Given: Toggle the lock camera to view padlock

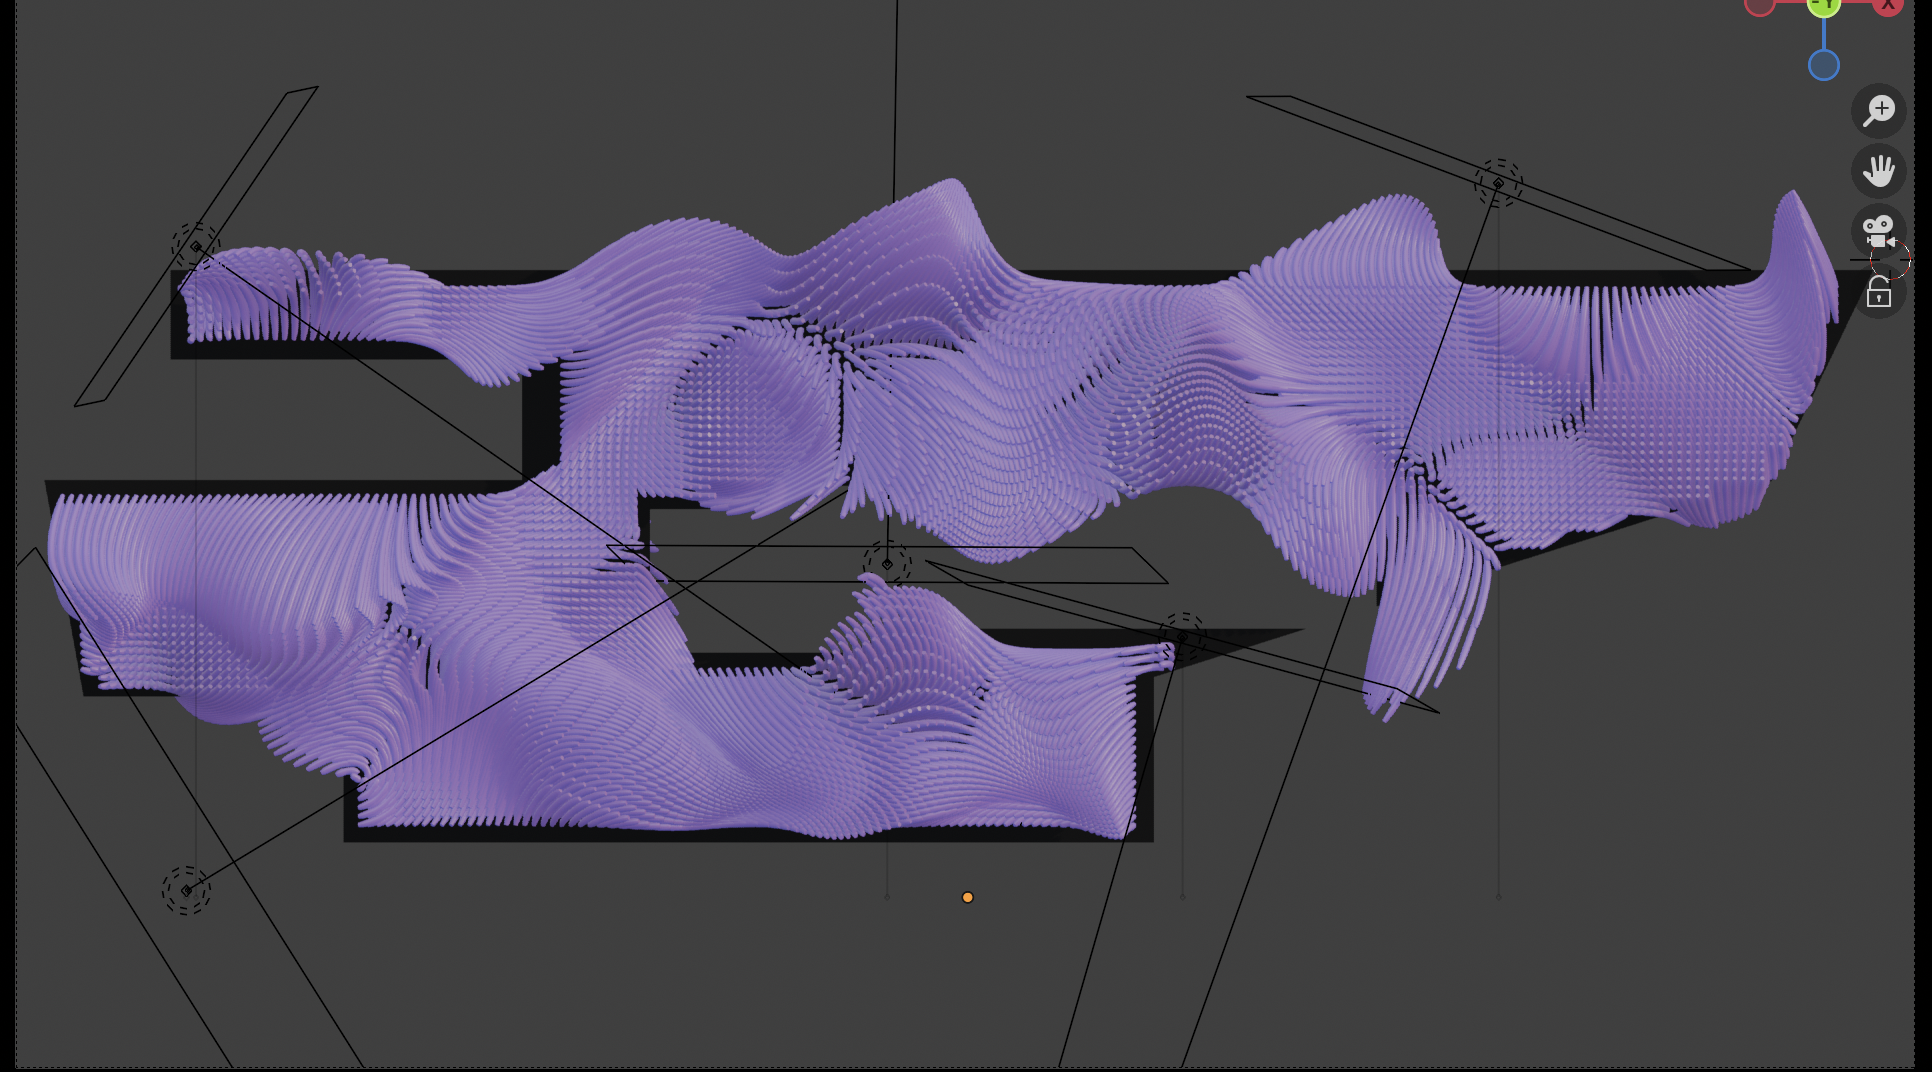Looking at the screenshot, I should coord(1879,292).
